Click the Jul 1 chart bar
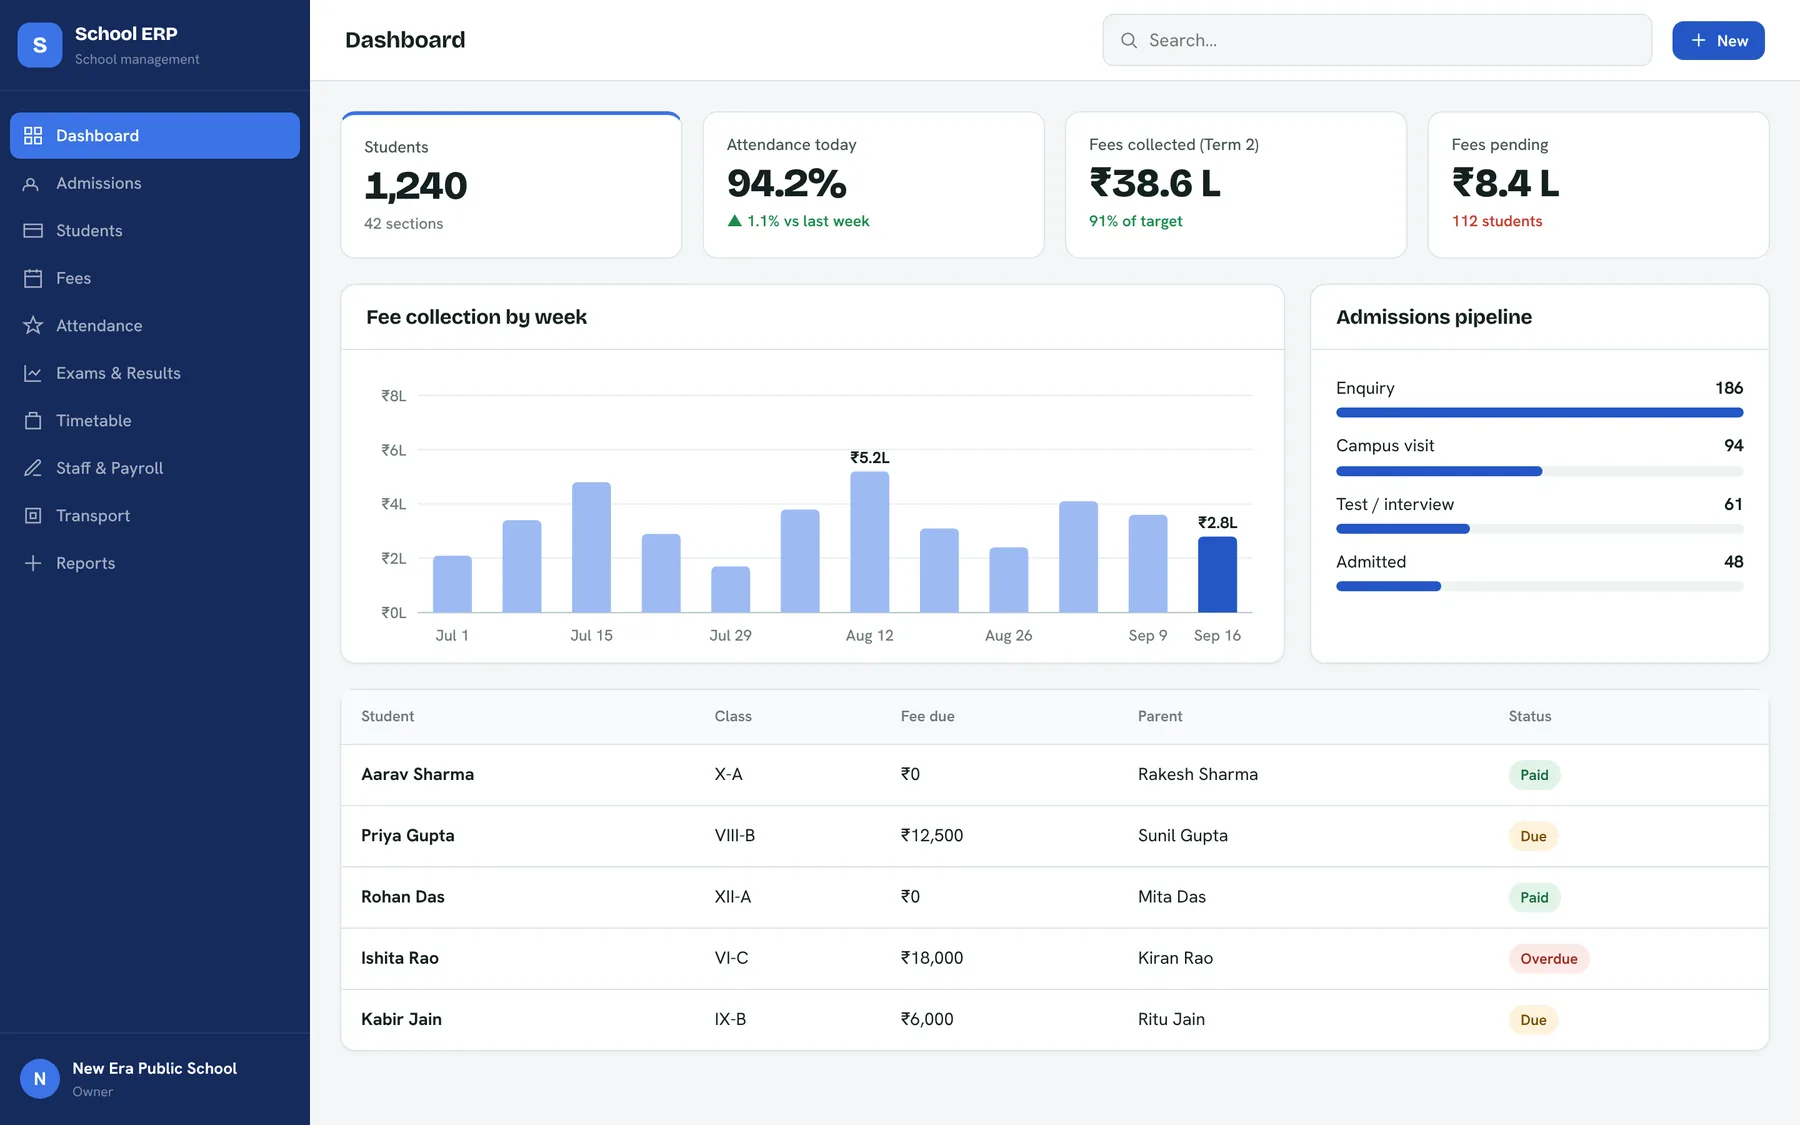Image resolution: width=1800 pixels, height=1125 pixels. point(452,584)
